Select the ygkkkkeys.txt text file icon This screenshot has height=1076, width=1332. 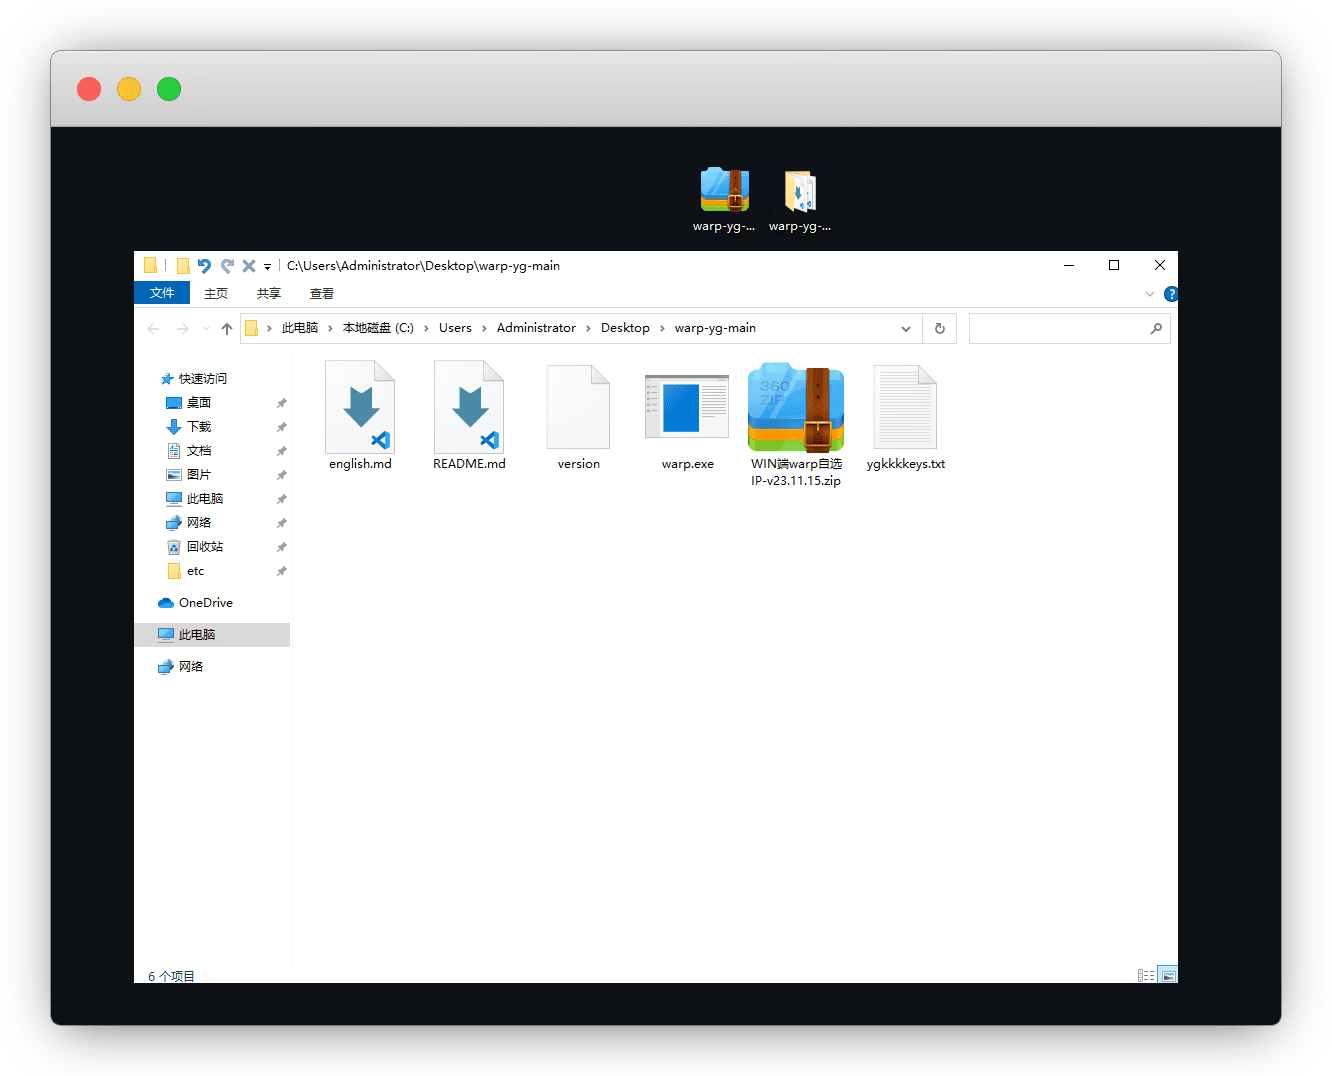coord(905,407)
